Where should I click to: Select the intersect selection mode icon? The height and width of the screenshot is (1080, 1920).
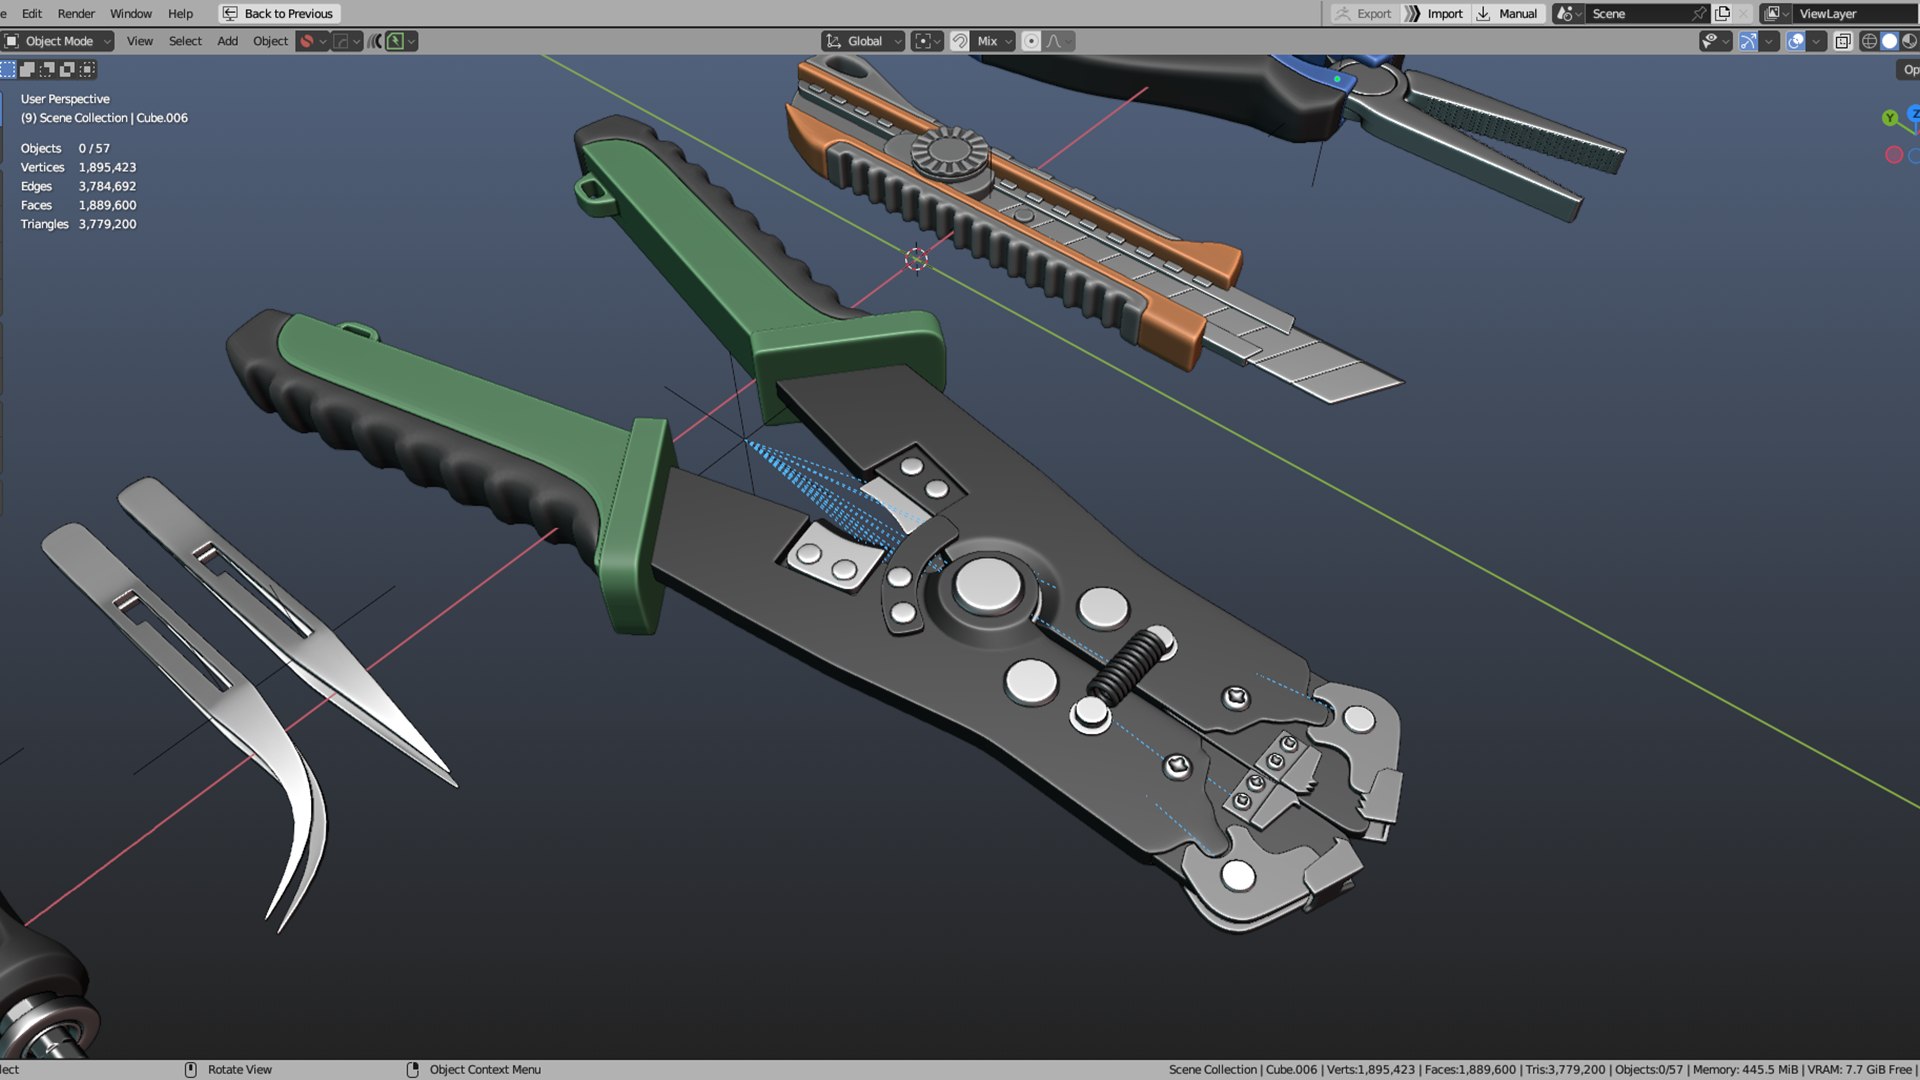tap(87, 69)
